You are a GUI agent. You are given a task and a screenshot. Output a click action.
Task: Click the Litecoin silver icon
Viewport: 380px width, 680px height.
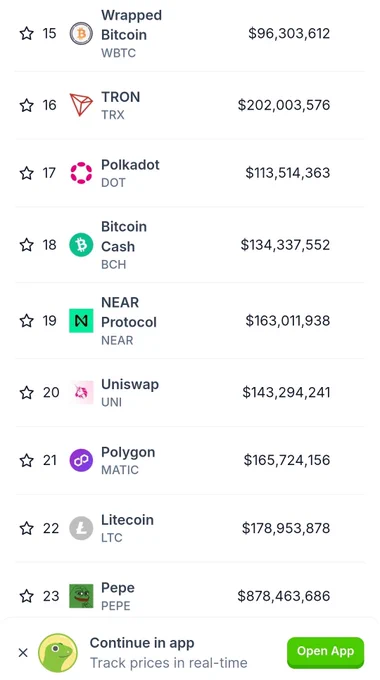coord(81,528)
